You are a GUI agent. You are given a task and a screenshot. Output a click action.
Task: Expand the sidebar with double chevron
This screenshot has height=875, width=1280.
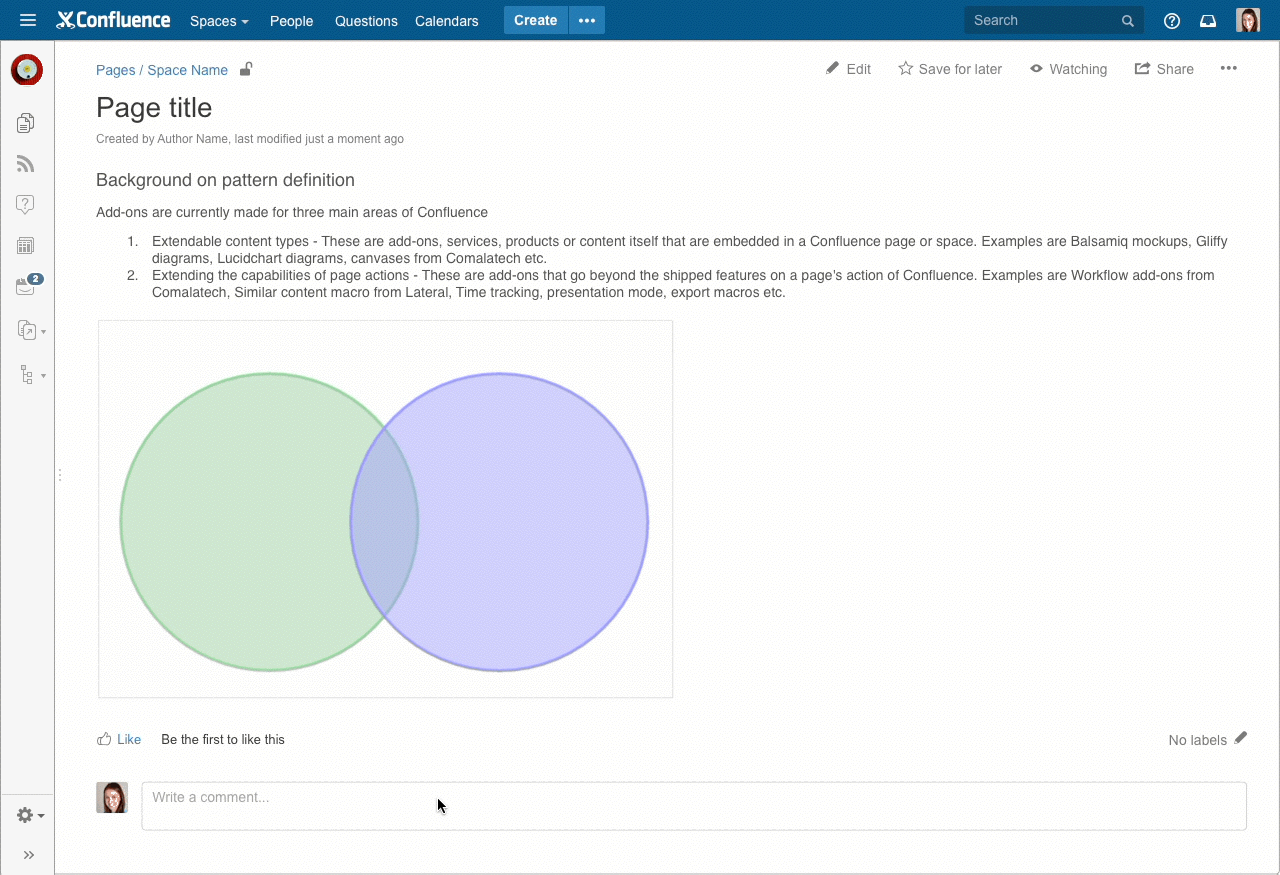[29, 855]
